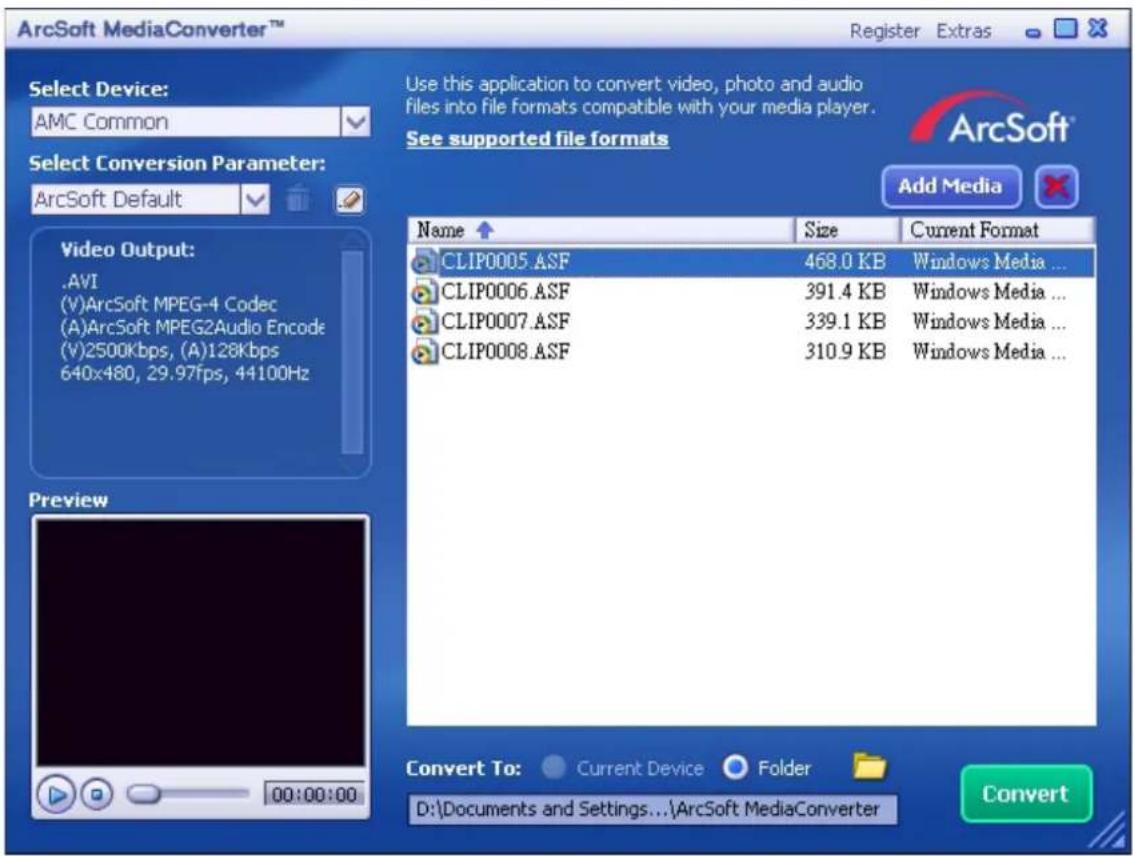
Task: Click the CLIP0005.ASF file icon
Action: click(x=425, y=262)
